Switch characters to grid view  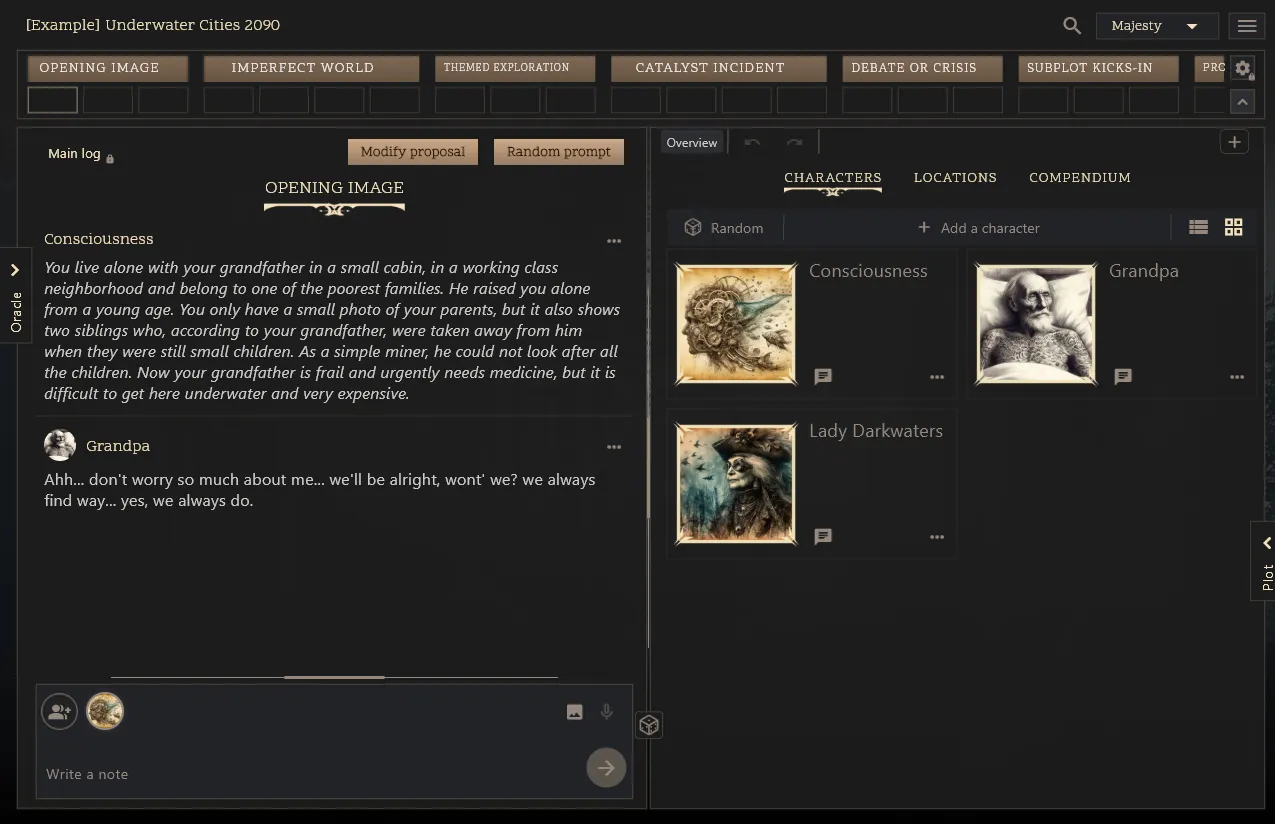1234,228
